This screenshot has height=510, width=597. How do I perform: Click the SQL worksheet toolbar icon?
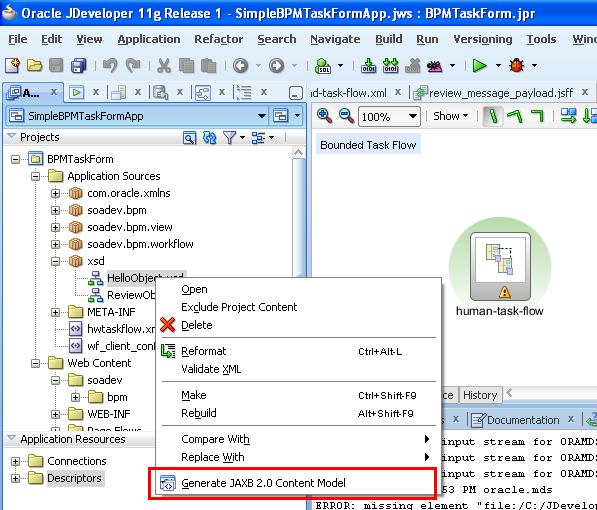(323, 66)
